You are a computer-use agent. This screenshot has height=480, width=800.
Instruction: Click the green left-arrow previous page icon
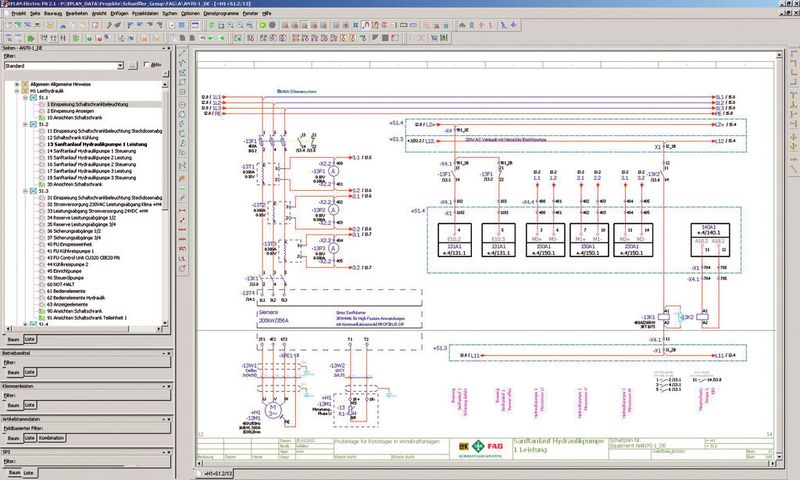[x=212, y=38]
